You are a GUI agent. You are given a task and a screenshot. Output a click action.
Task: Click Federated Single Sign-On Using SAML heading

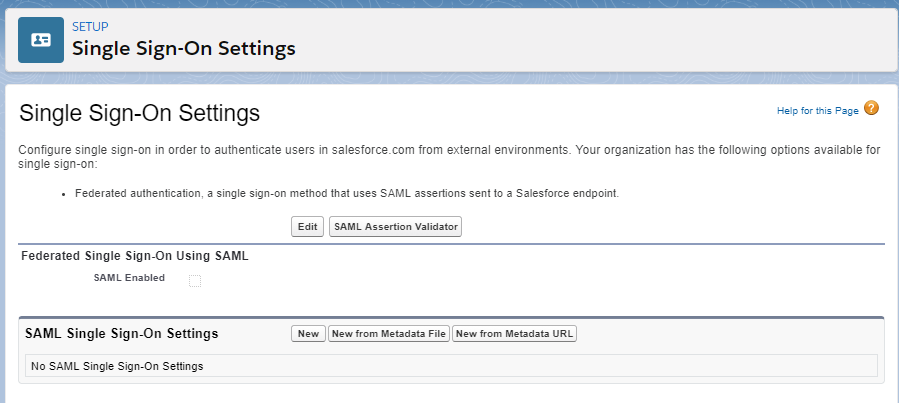click(135, 256)
